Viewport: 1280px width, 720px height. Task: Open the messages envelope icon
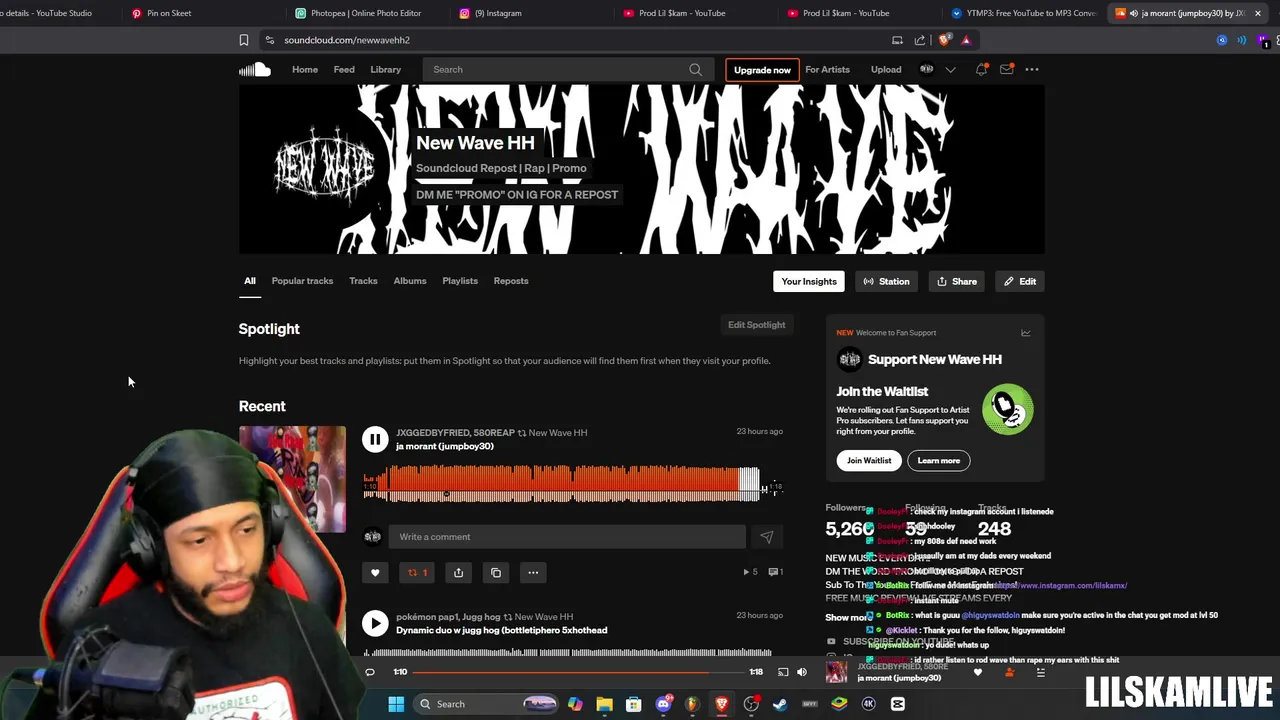tap(1007, 69)
